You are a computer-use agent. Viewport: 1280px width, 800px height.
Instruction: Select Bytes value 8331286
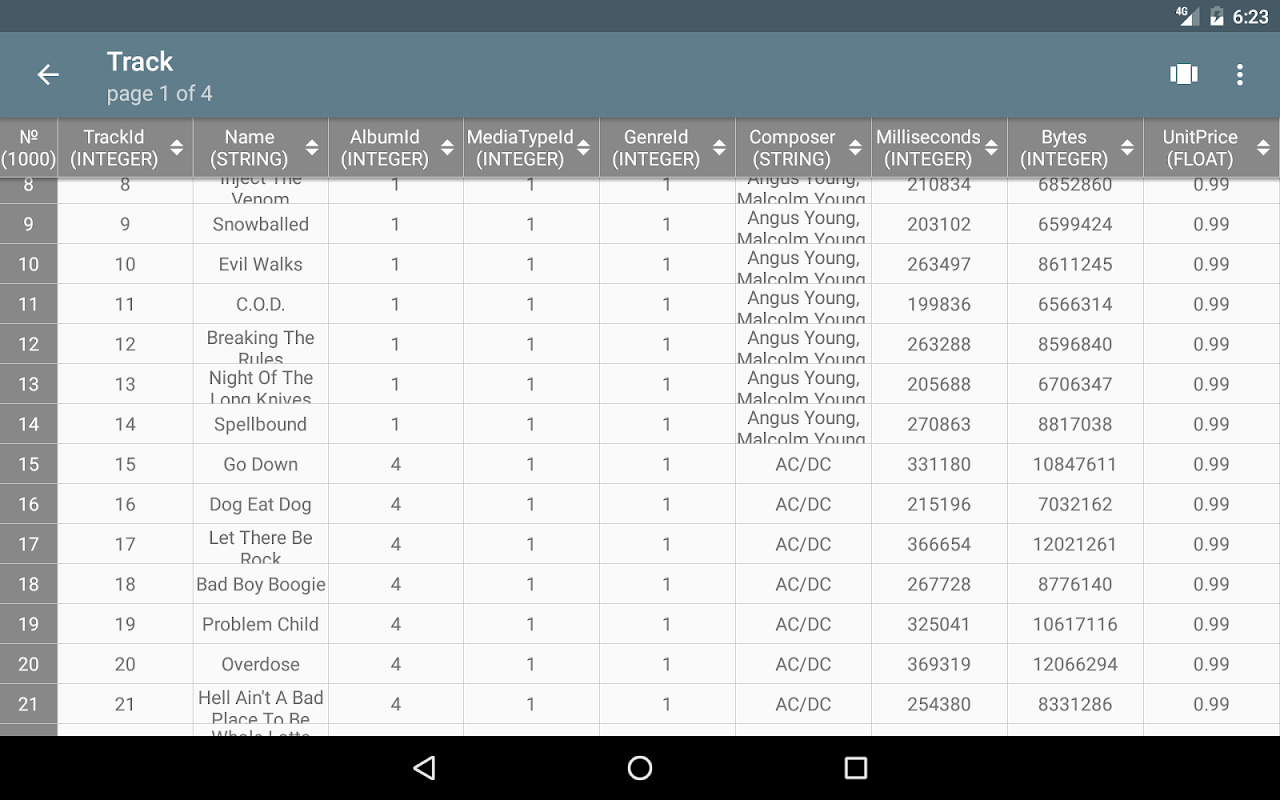click(1075, 704)
